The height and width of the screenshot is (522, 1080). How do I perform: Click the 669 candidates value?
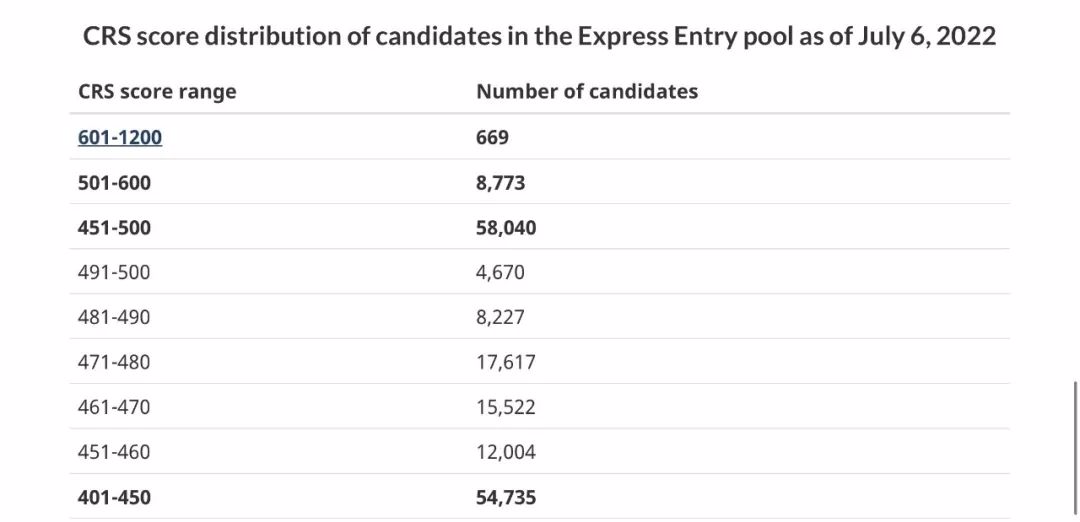pos(492,138)
